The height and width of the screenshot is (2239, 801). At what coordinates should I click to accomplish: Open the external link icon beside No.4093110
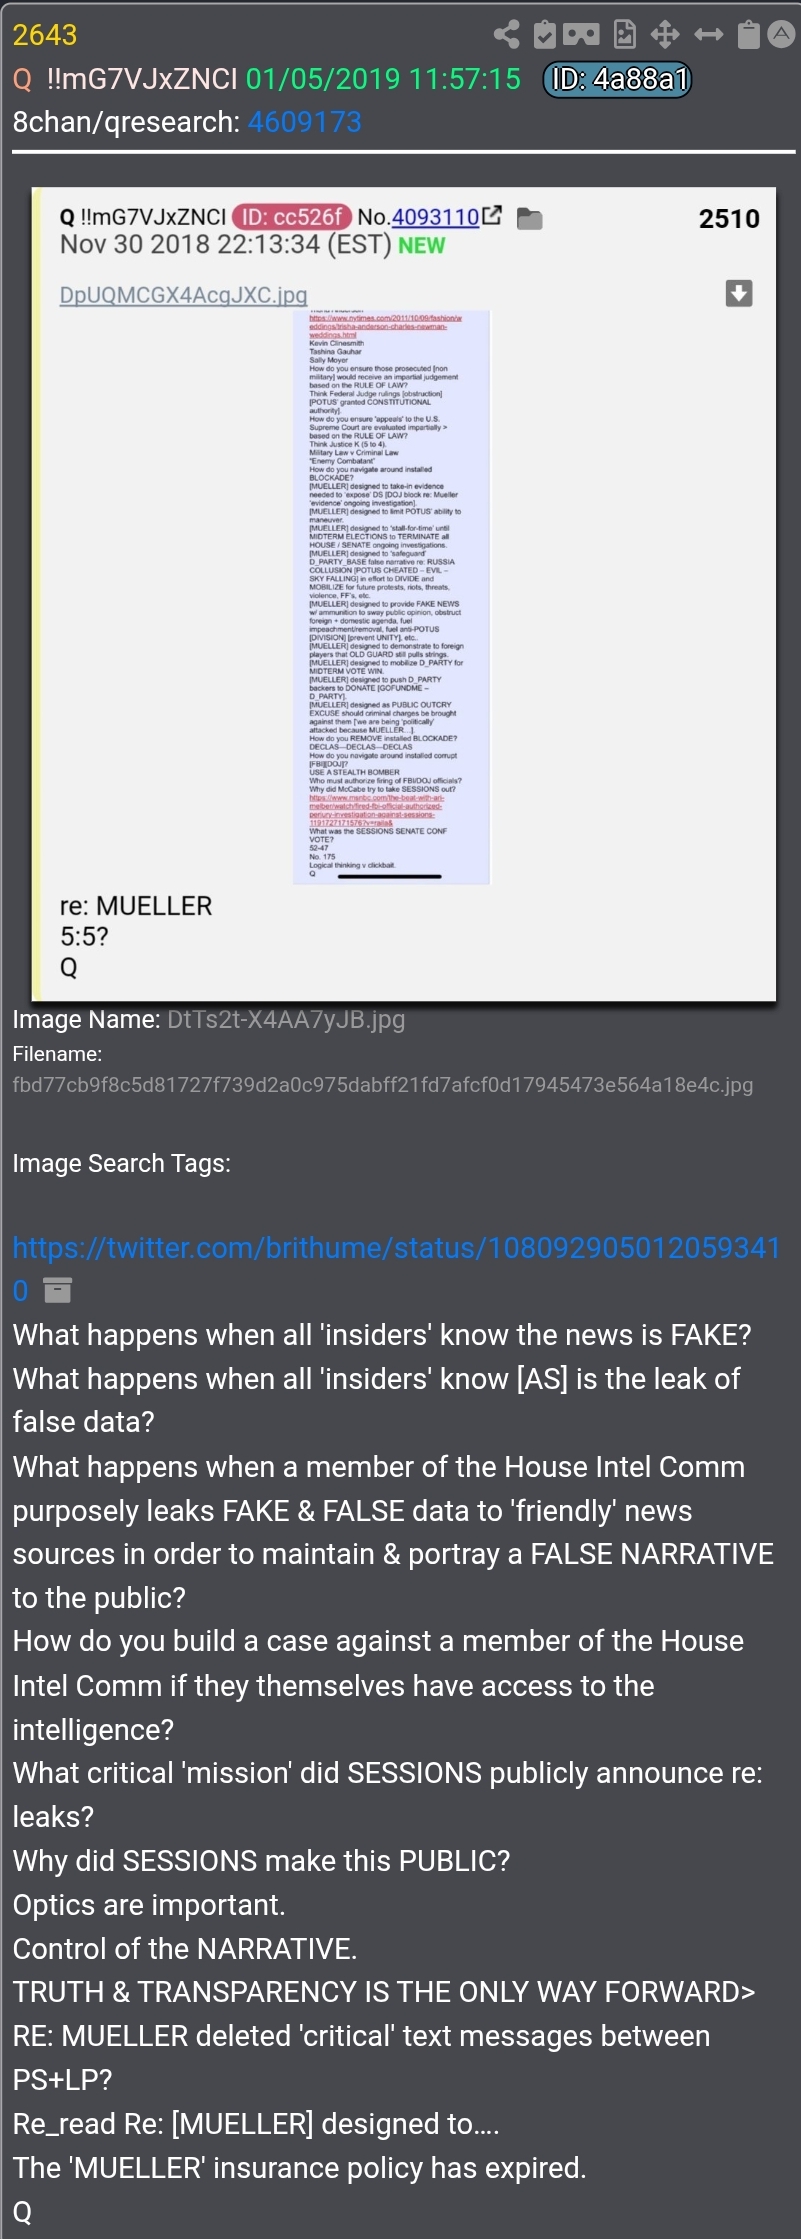(x=492, y=216)
